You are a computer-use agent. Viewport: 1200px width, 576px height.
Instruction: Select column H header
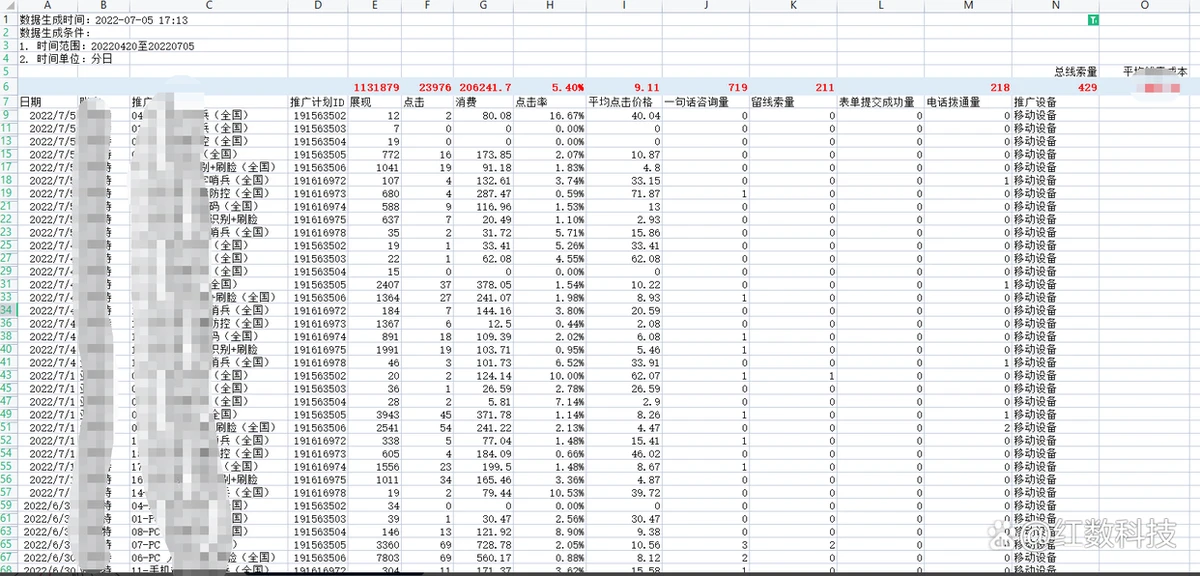tap(549, 6)
